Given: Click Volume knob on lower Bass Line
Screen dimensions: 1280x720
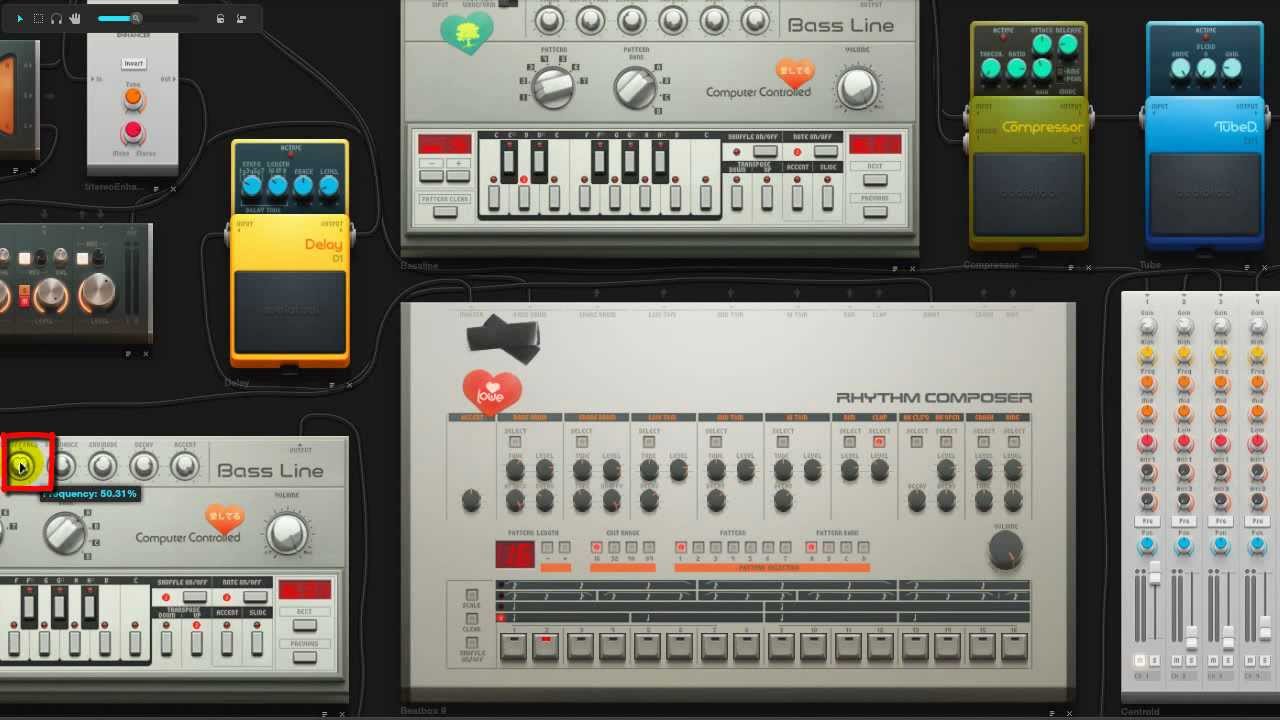Looking at the screenshot, I should tap(287, 533).
